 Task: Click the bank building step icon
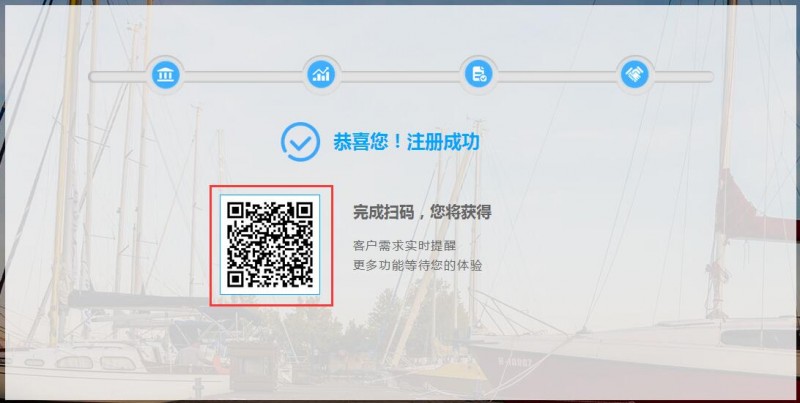click(x=166, y=75)
